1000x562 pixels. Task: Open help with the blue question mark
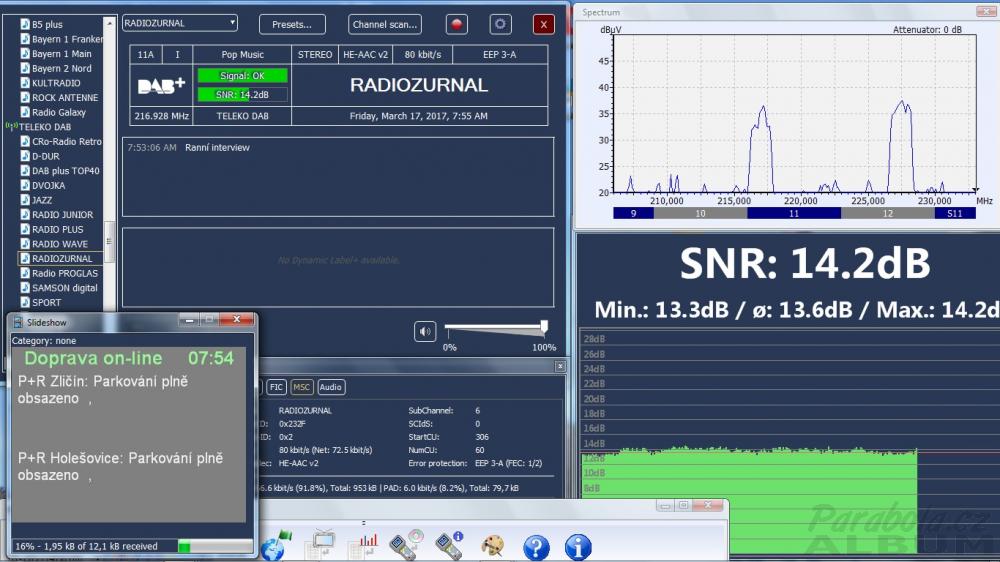536,547
